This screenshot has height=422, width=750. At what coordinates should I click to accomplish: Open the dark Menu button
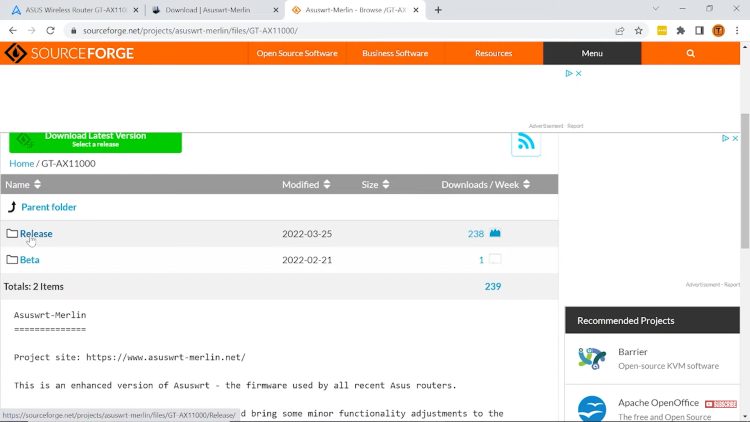pyautogui.click(x=592, y=53)
